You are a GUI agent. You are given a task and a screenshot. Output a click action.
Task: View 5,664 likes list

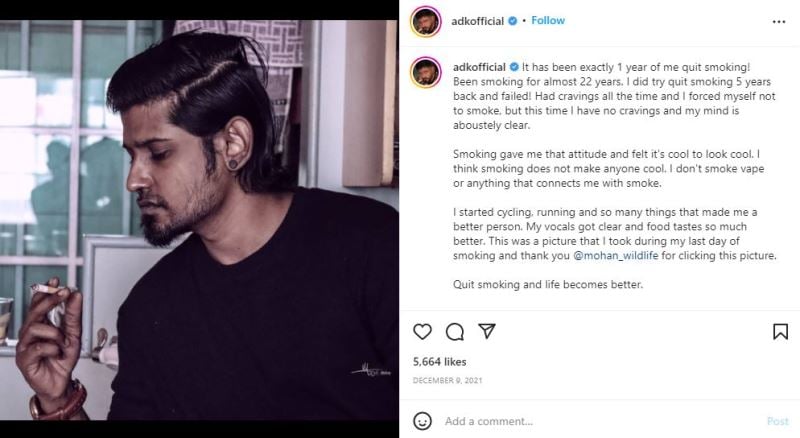[439, 361]
